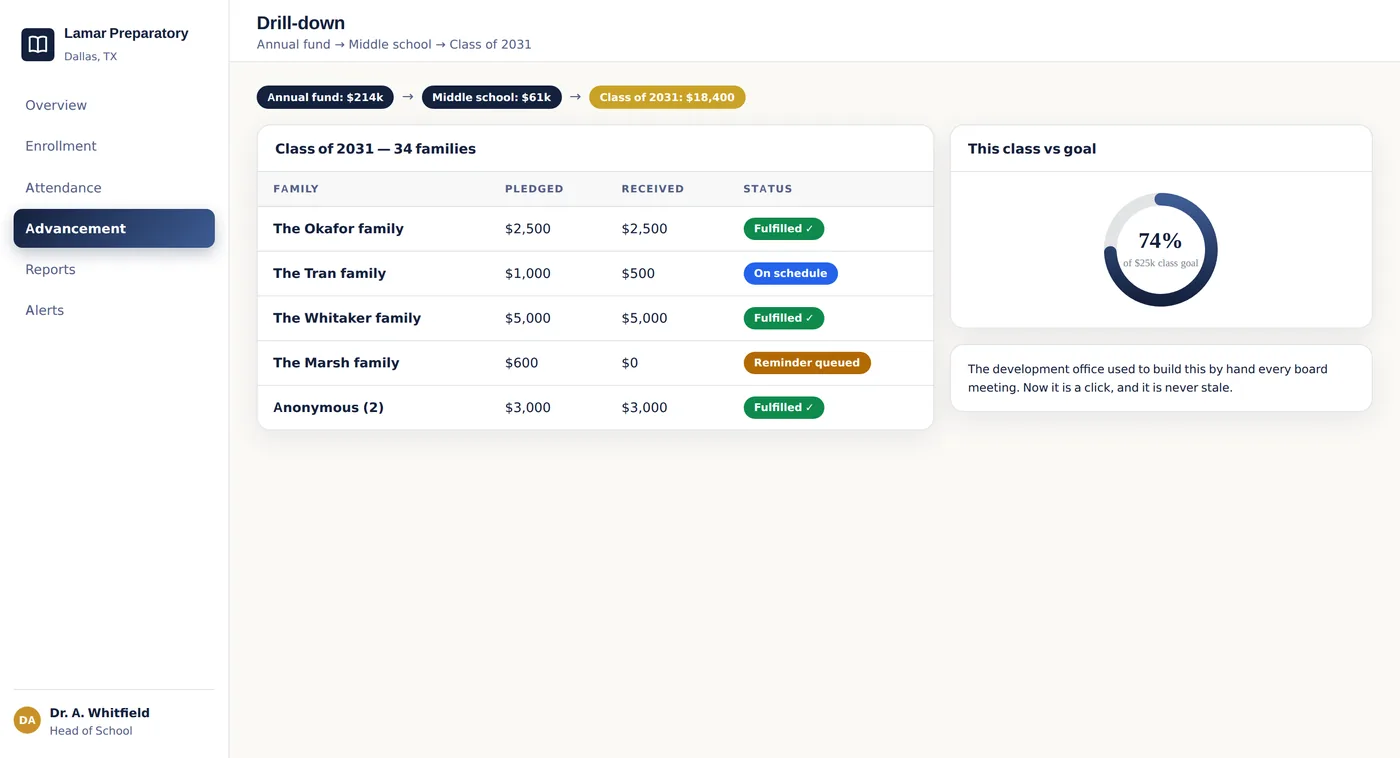Select The Marsh family row name

(x=336, y=363)
